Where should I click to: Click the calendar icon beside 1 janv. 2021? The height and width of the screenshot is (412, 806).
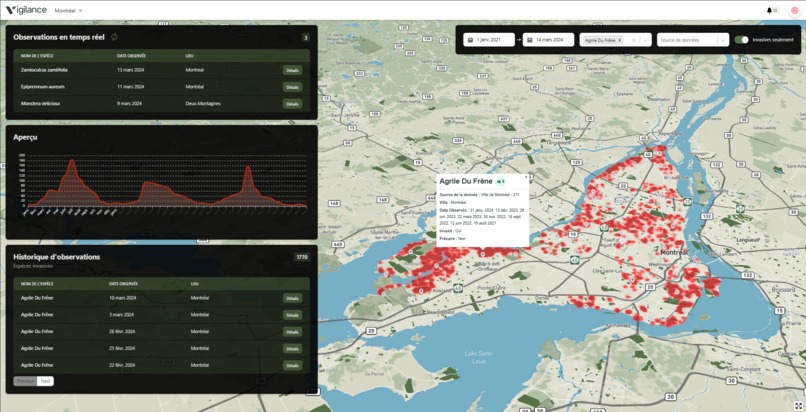470,40
